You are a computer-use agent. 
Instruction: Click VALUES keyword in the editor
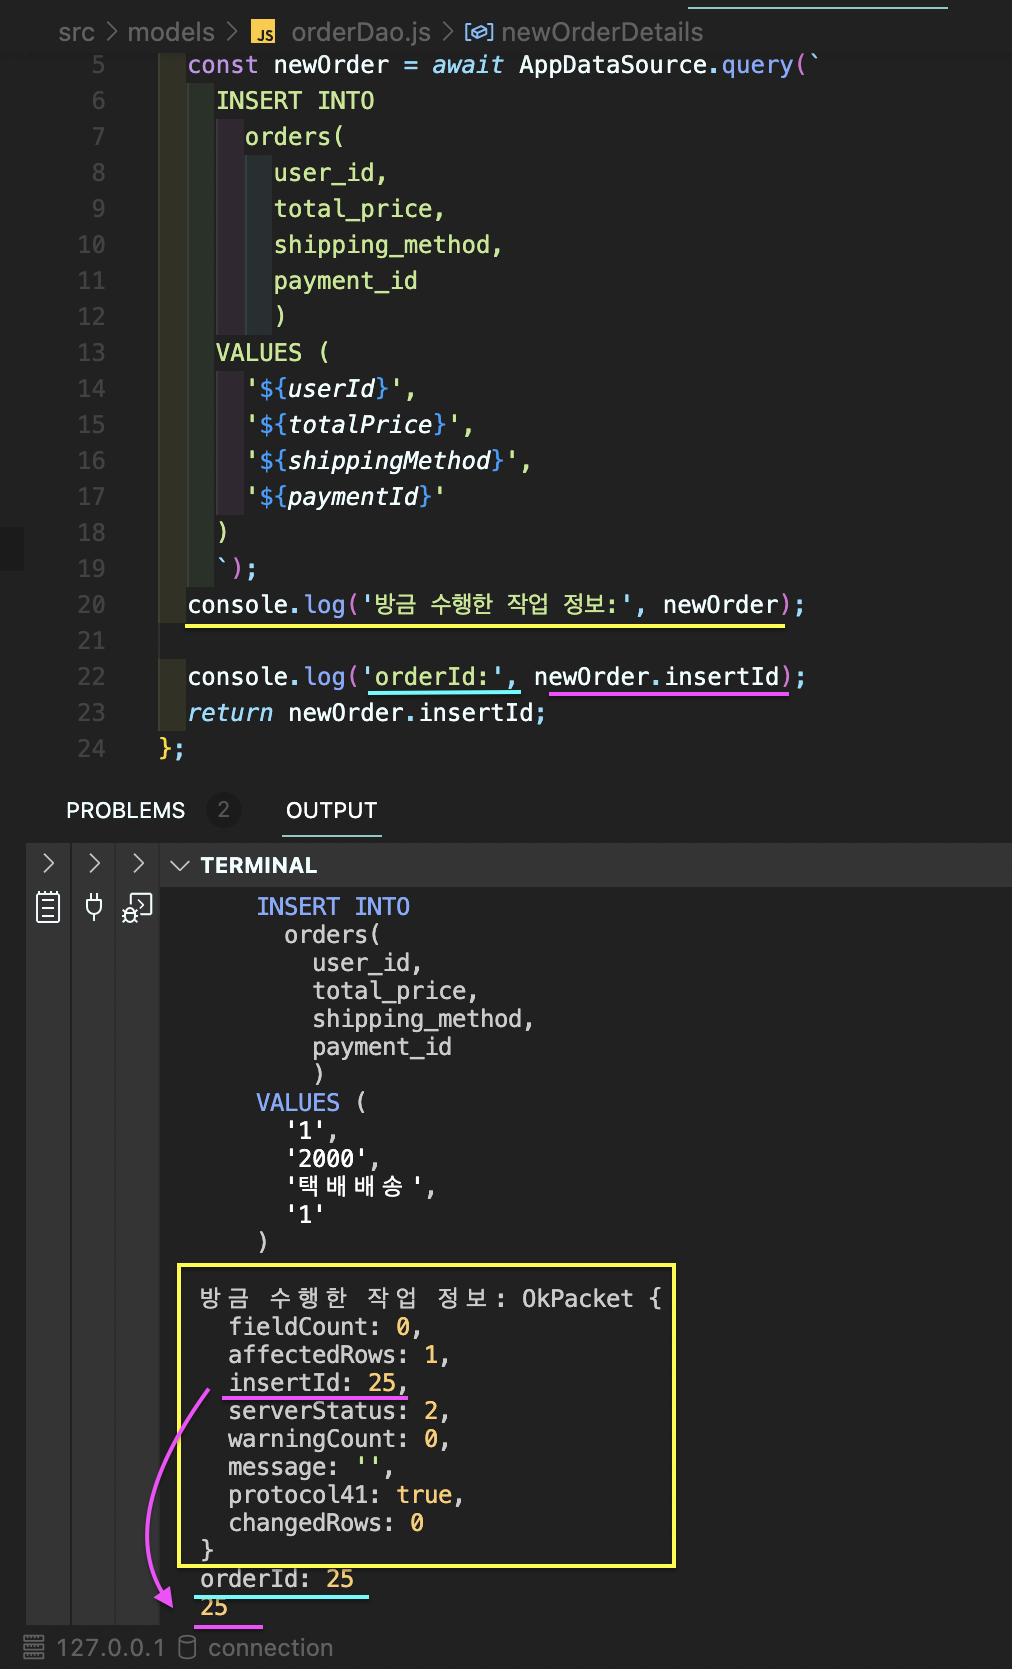(258, 353)
